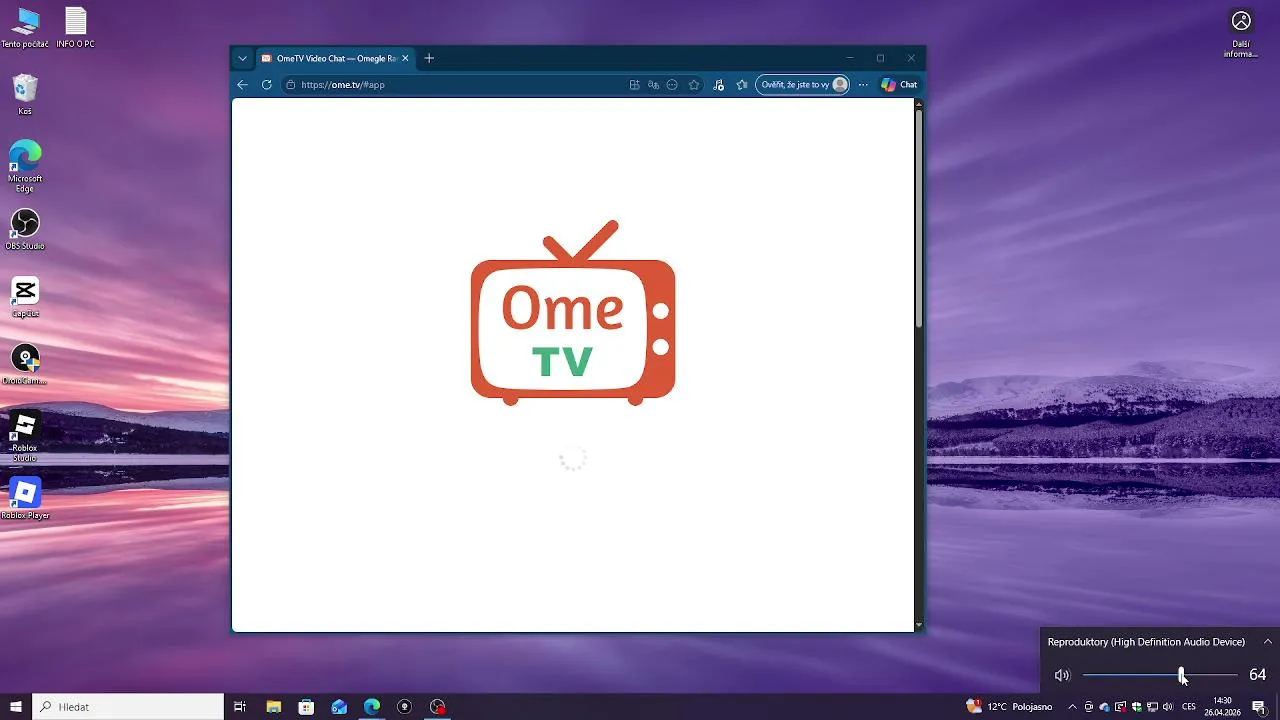Open the Favorites list icon

tap(742, 85)
